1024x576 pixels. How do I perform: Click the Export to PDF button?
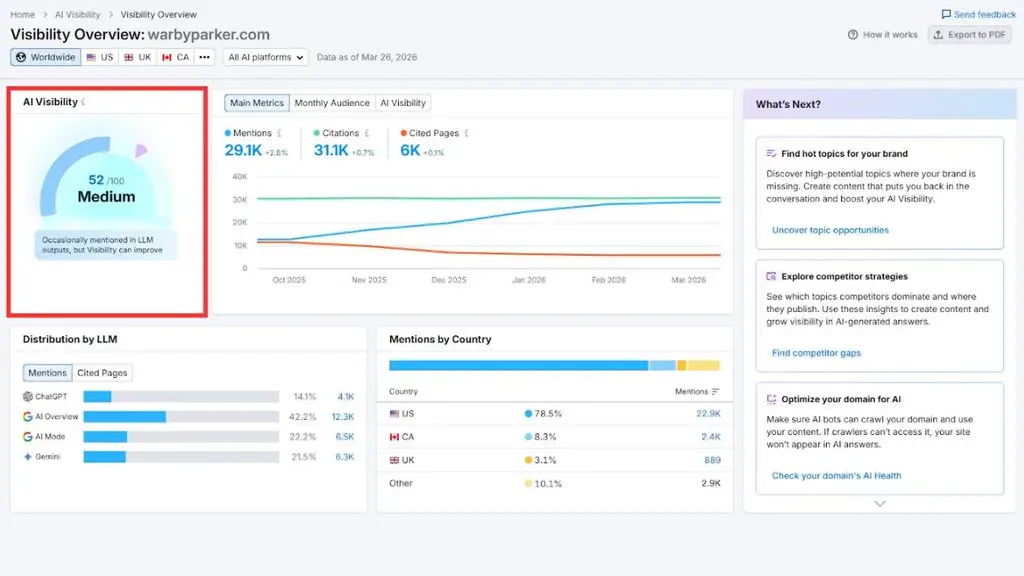pyautogui.click(x=970, y=35)
